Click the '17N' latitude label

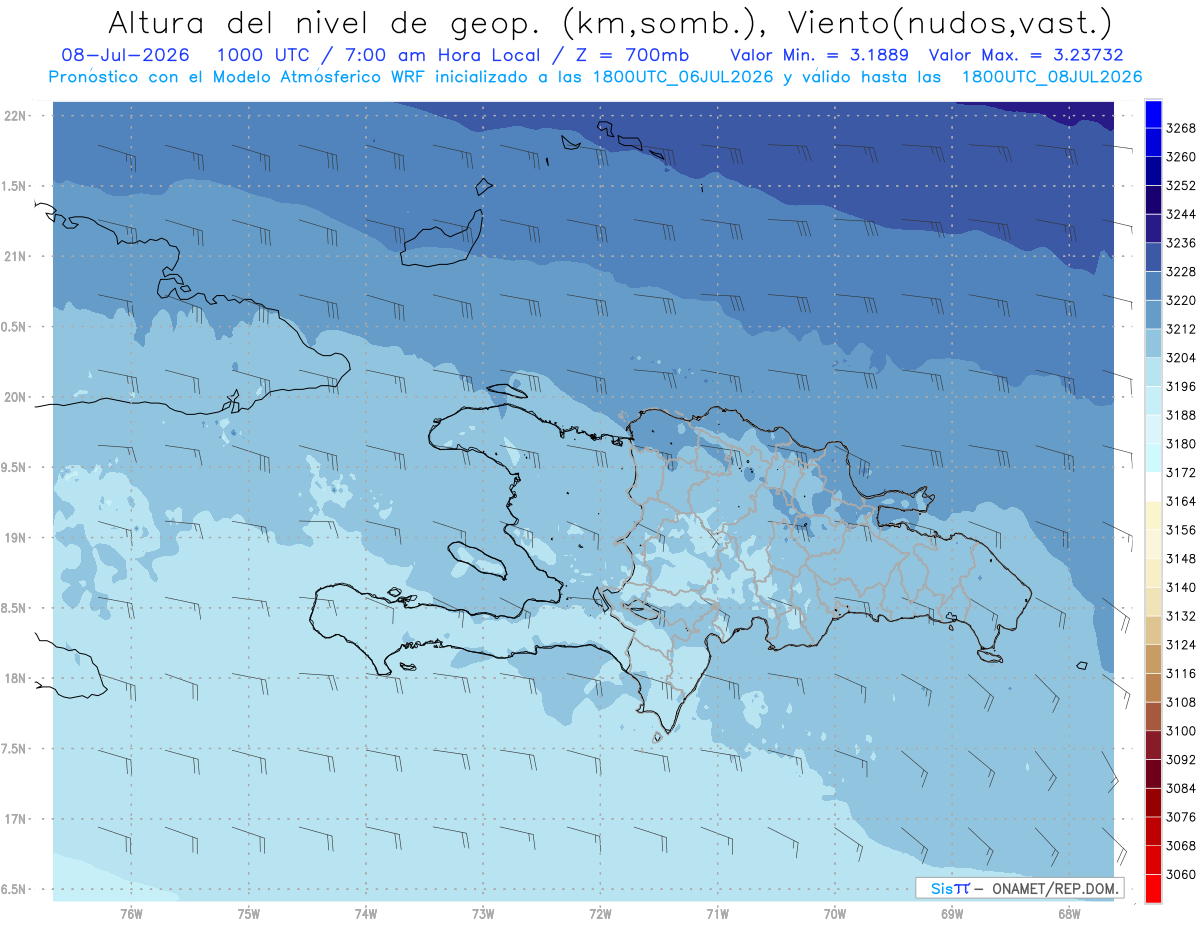(17, 820)
